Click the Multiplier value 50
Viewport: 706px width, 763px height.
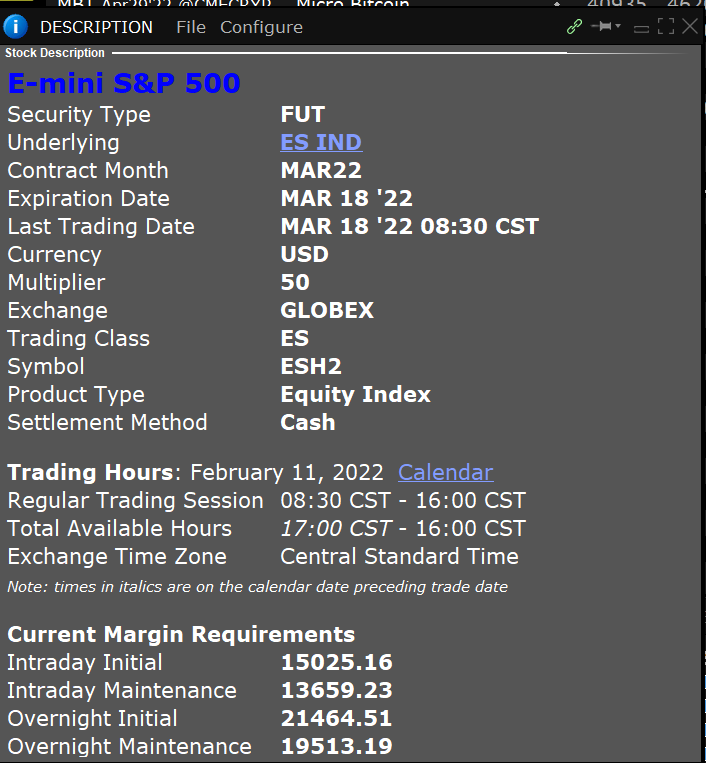coord(295,282)
